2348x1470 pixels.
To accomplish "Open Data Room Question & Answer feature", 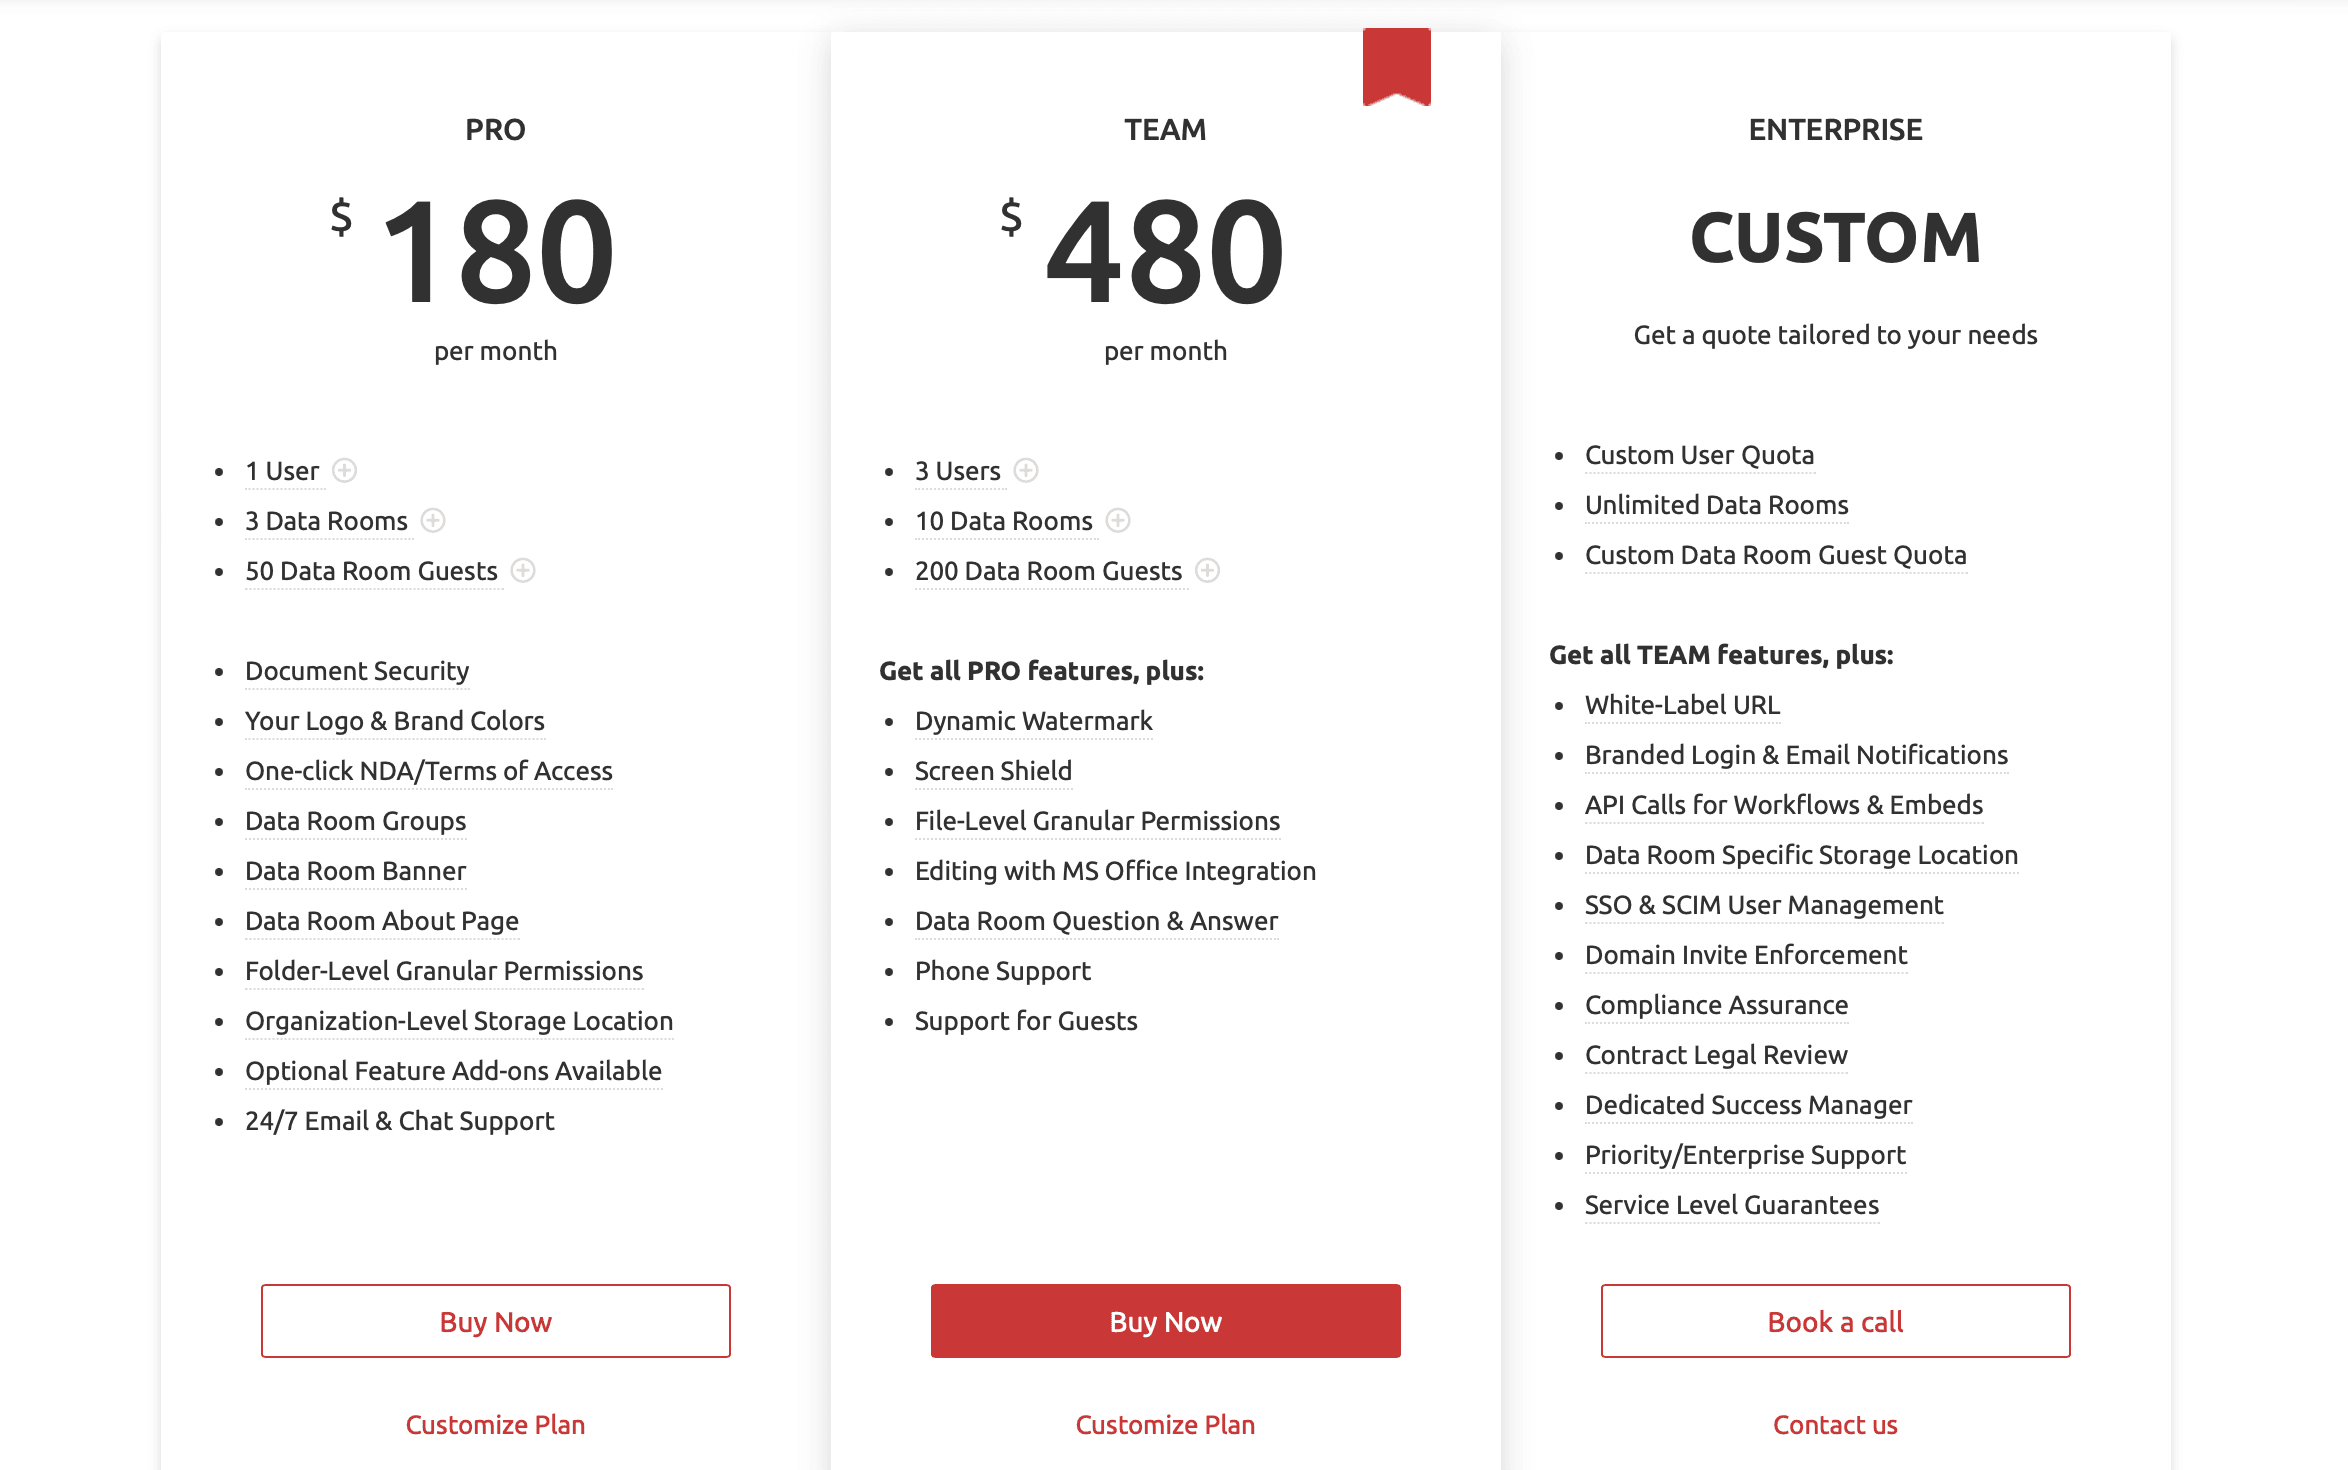I will [1096, 921].
